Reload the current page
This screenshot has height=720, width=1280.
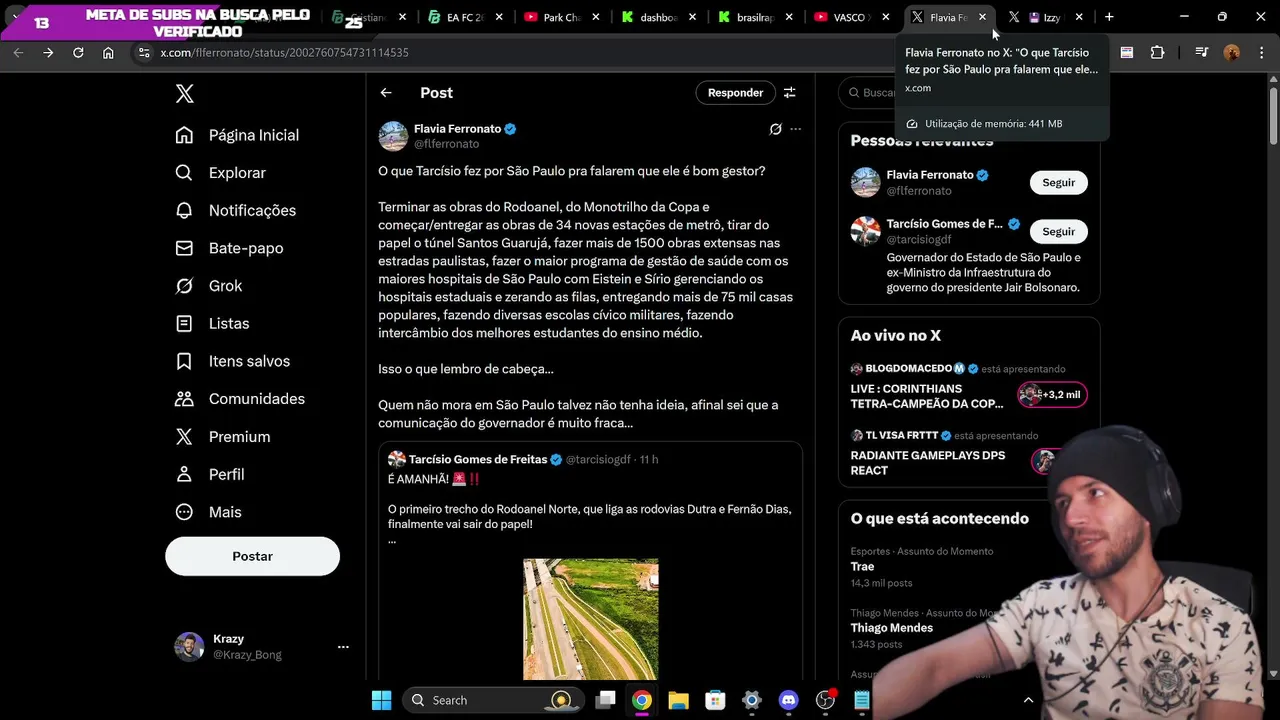[78, 53]
